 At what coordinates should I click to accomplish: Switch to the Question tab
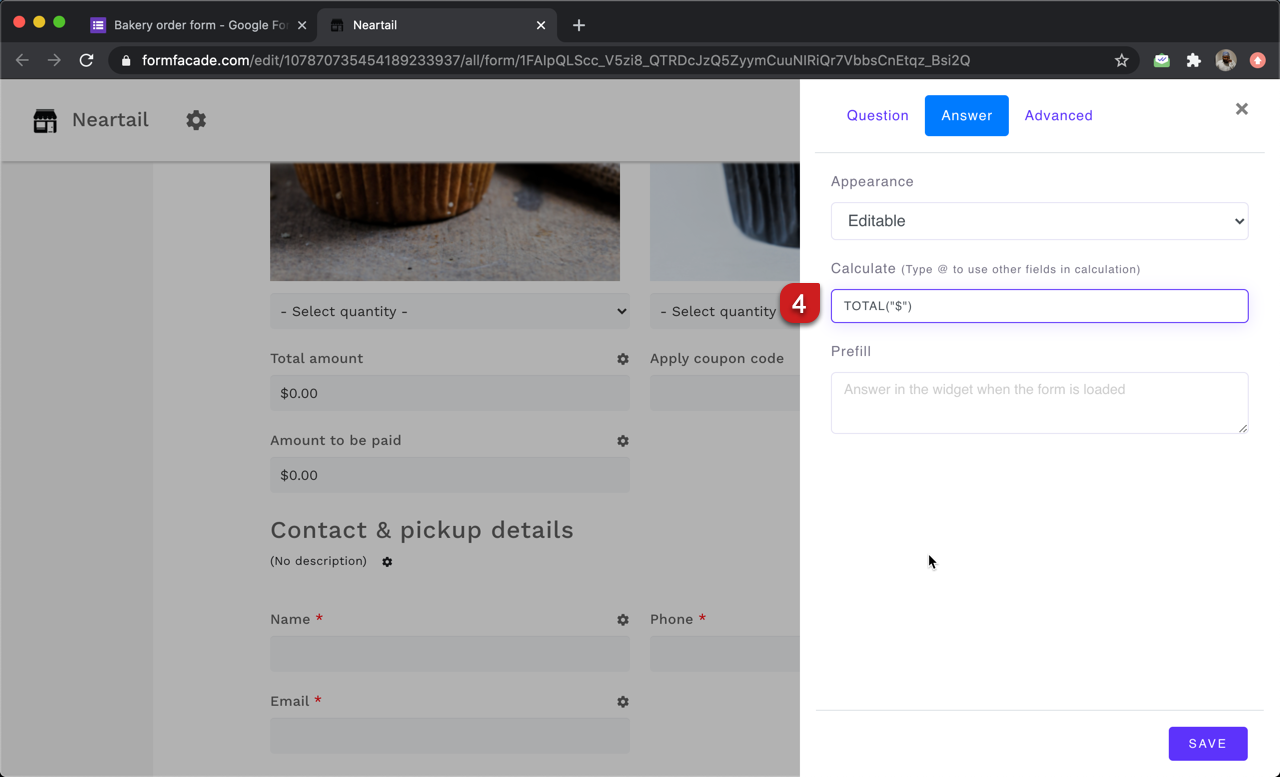877,116
